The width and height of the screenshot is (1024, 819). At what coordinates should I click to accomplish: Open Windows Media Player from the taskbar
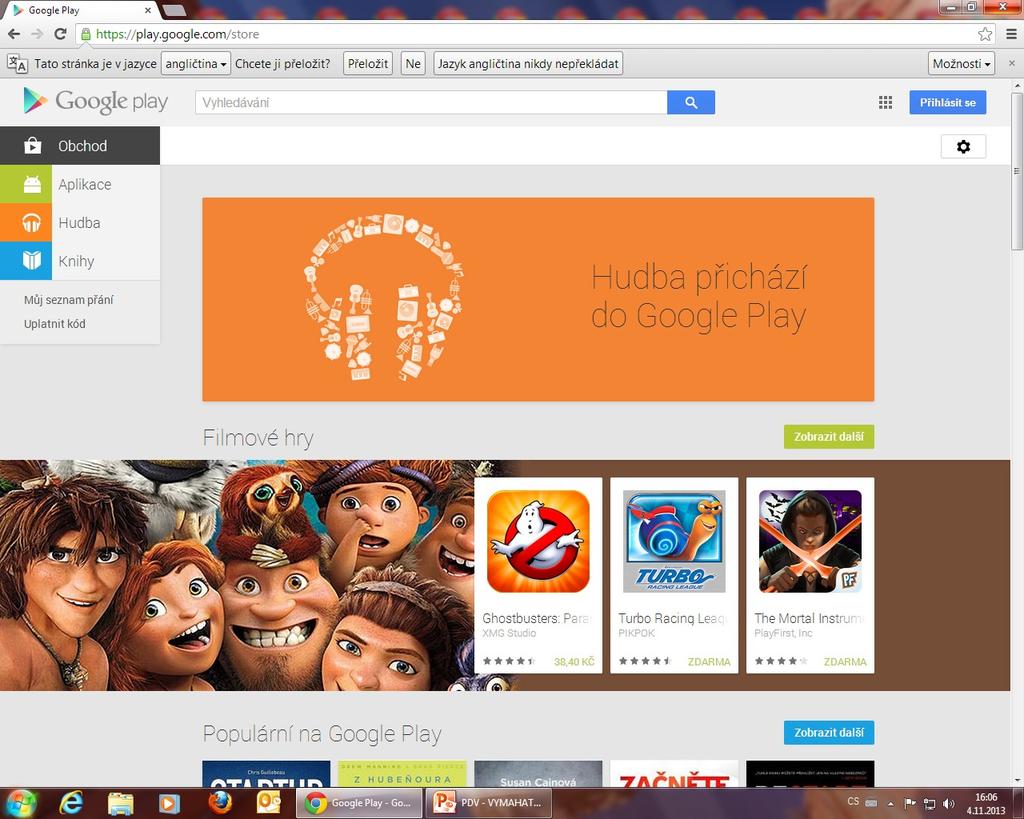pyautogui.click(x=169, y=803)
